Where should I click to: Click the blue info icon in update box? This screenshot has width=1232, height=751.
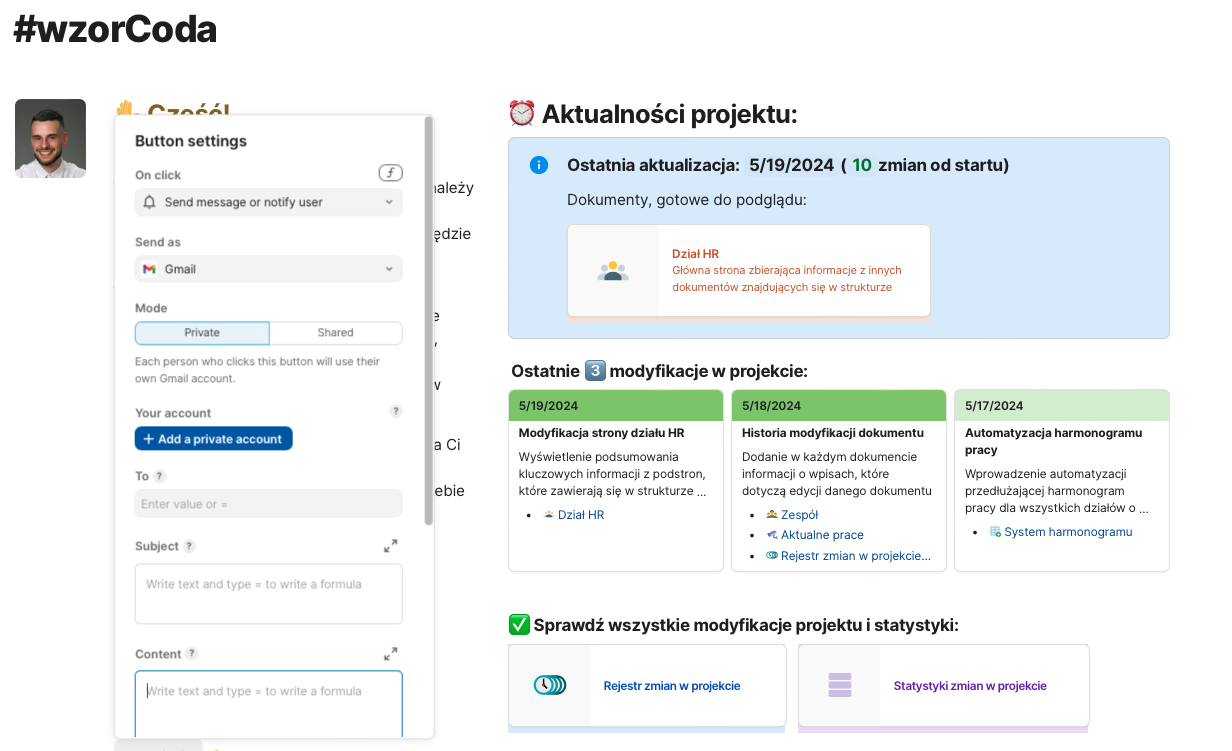(x=539, y=165)
